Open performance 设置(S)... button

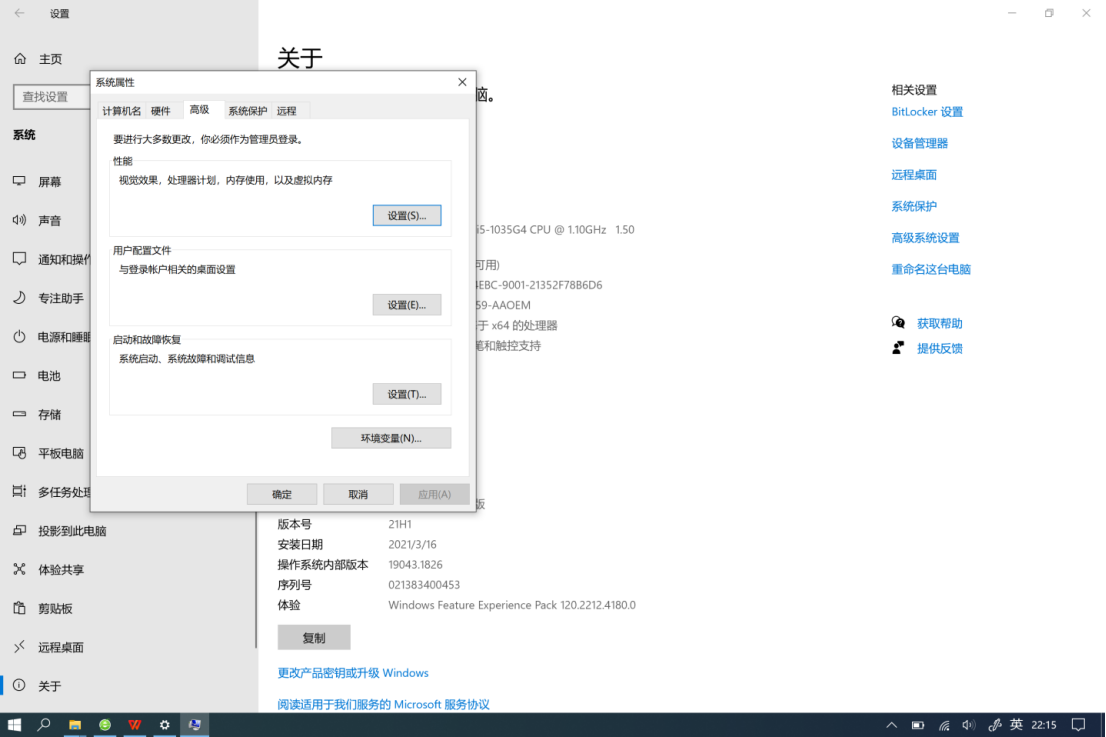click(407, 216)
